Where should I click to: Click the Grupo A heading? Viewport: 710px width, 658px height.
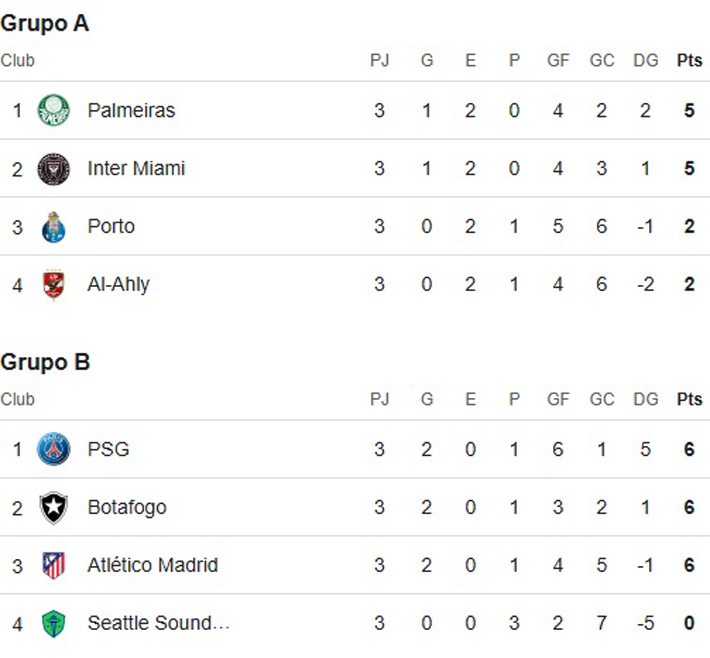click(45, 23)
